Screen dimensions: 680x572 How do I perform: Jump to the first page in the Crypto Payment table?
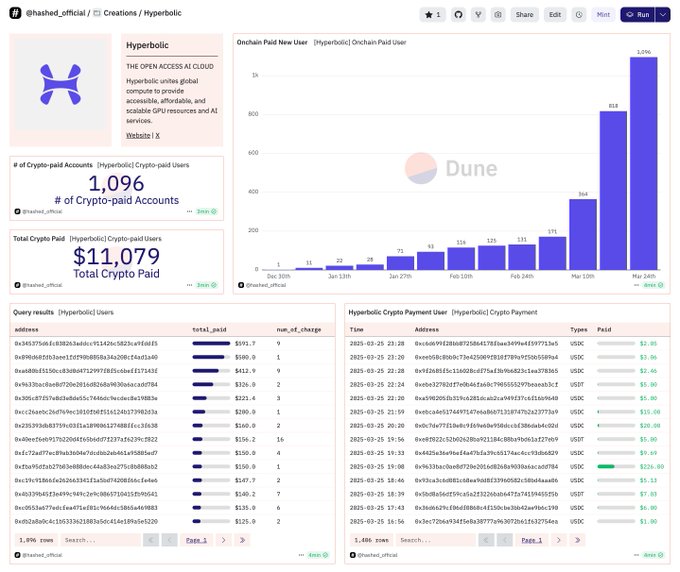tap(486, 540)
